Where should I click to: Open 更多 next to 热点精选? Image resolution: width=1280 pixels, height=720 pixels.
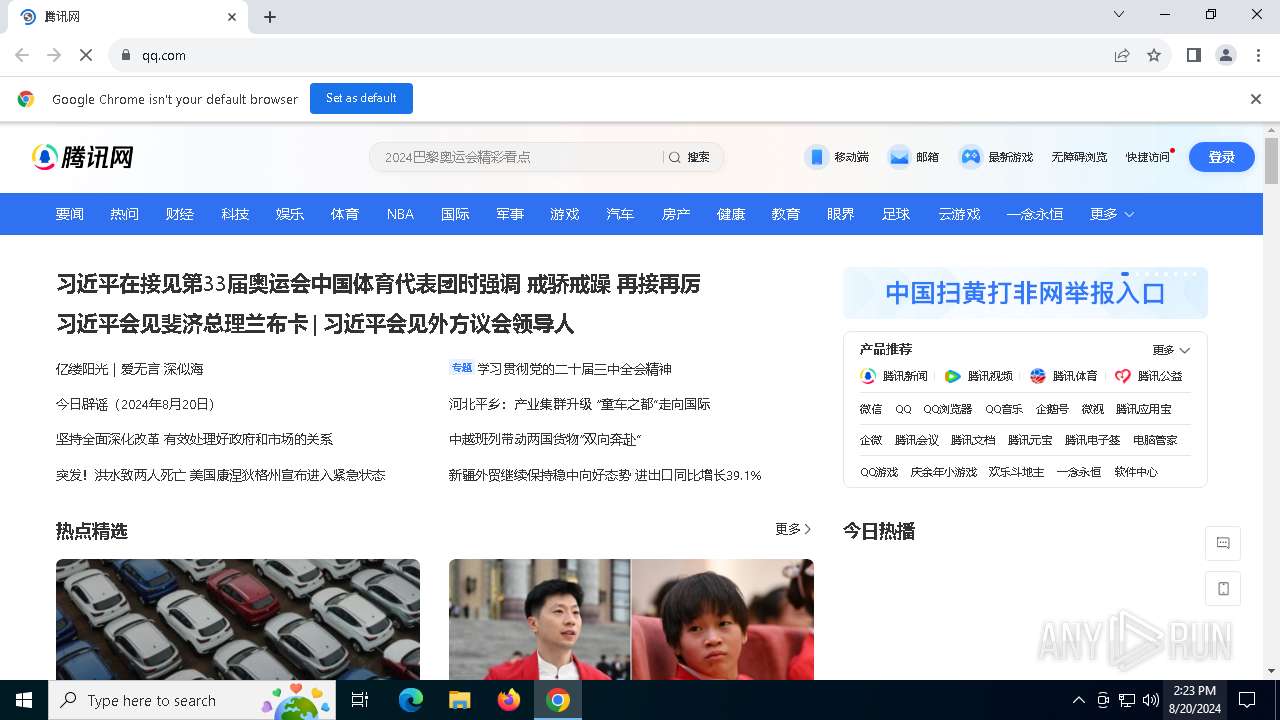click(x=794, y=529)
